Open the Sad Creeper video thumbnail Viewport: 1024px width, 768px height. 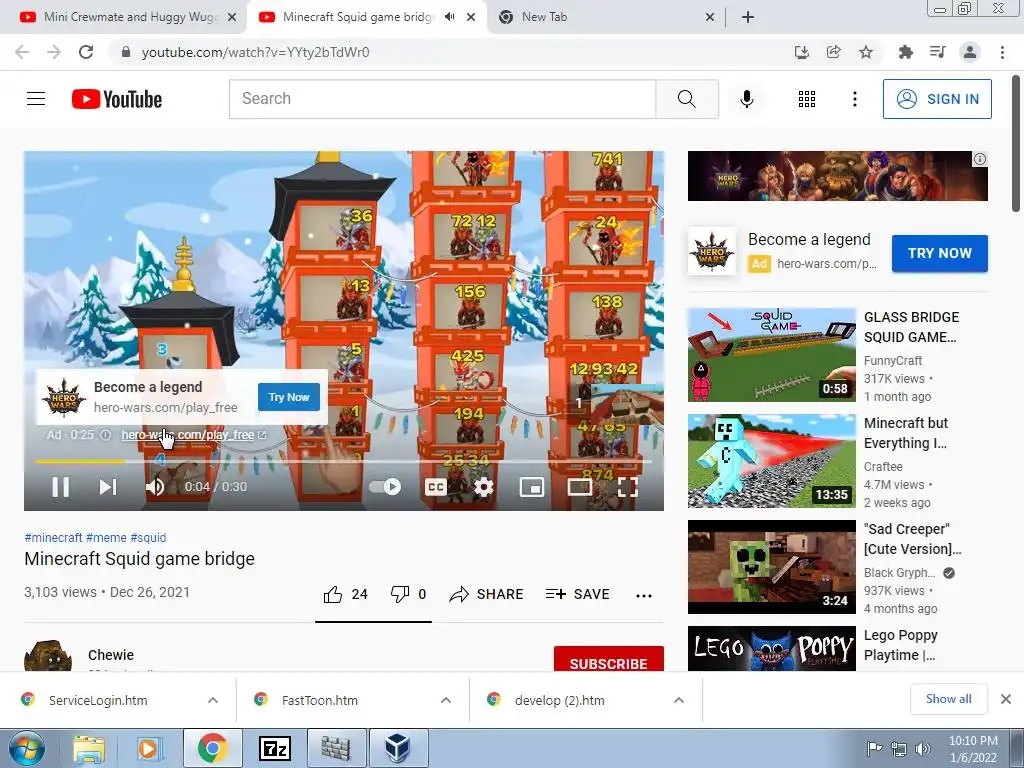click(x=772, y=567)
